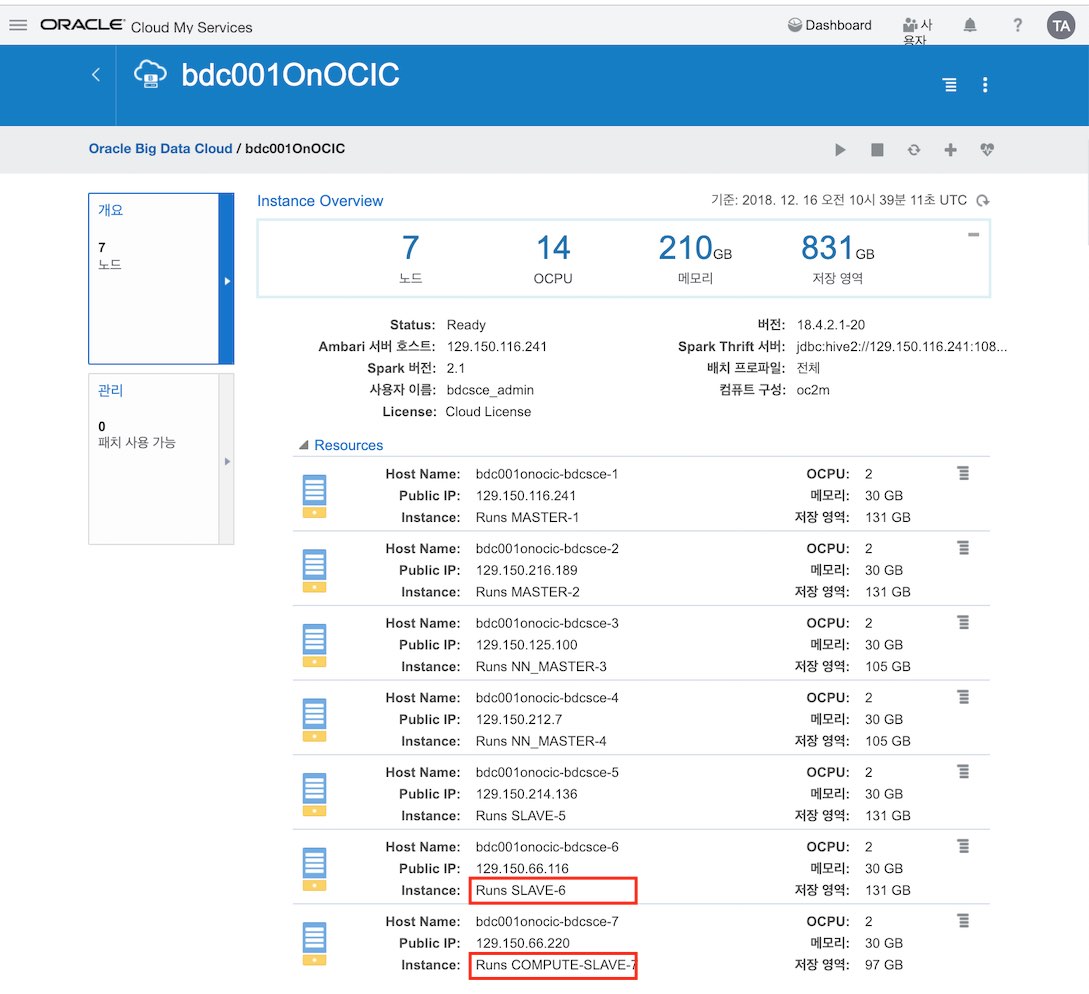Click server icon of MASTER-1 node
This screenshot has height=994, width=1089.
315,496
